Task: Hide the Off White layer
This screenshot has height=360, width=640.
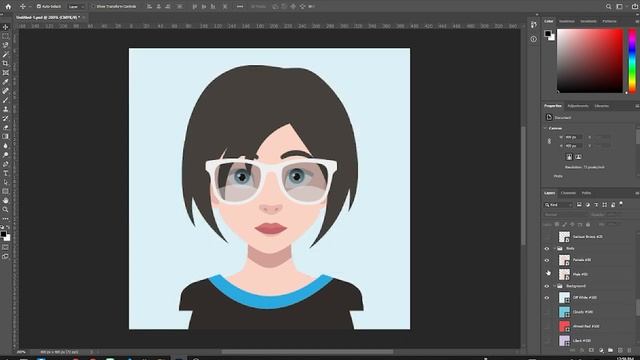Action: click(547, 298)
